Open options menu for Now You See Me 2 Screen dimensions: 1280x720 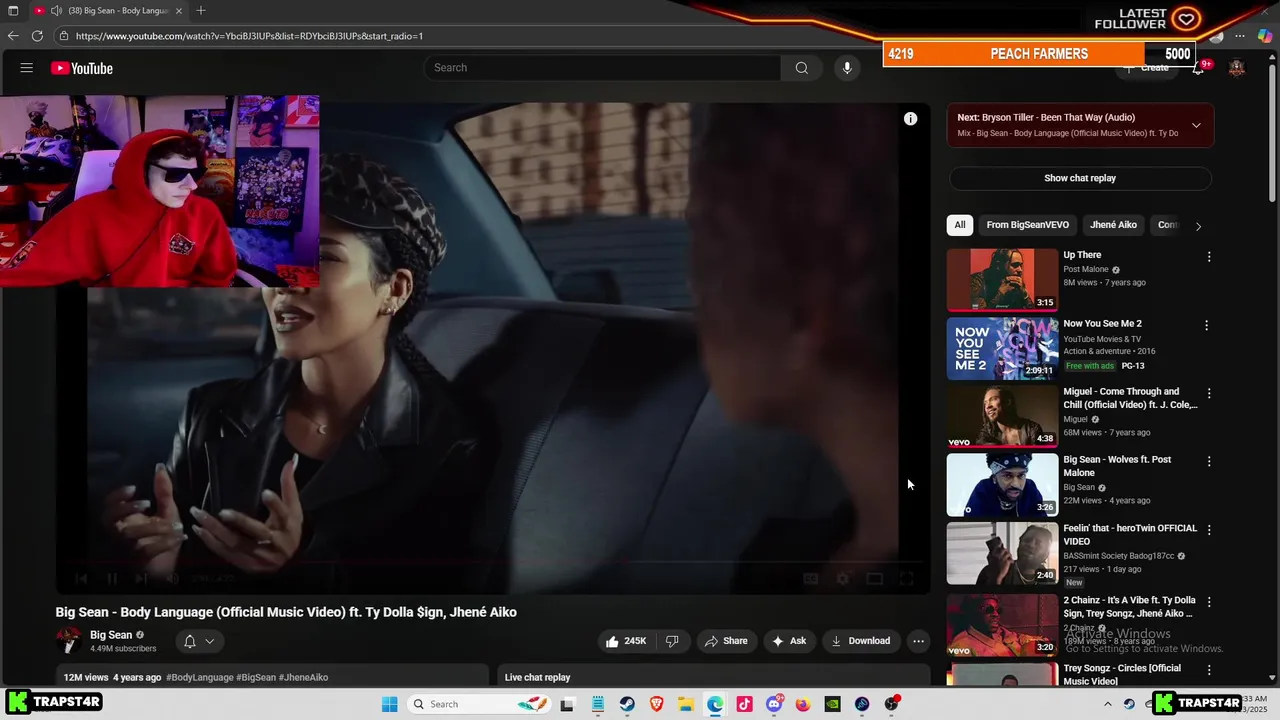tap(1206, 325)
